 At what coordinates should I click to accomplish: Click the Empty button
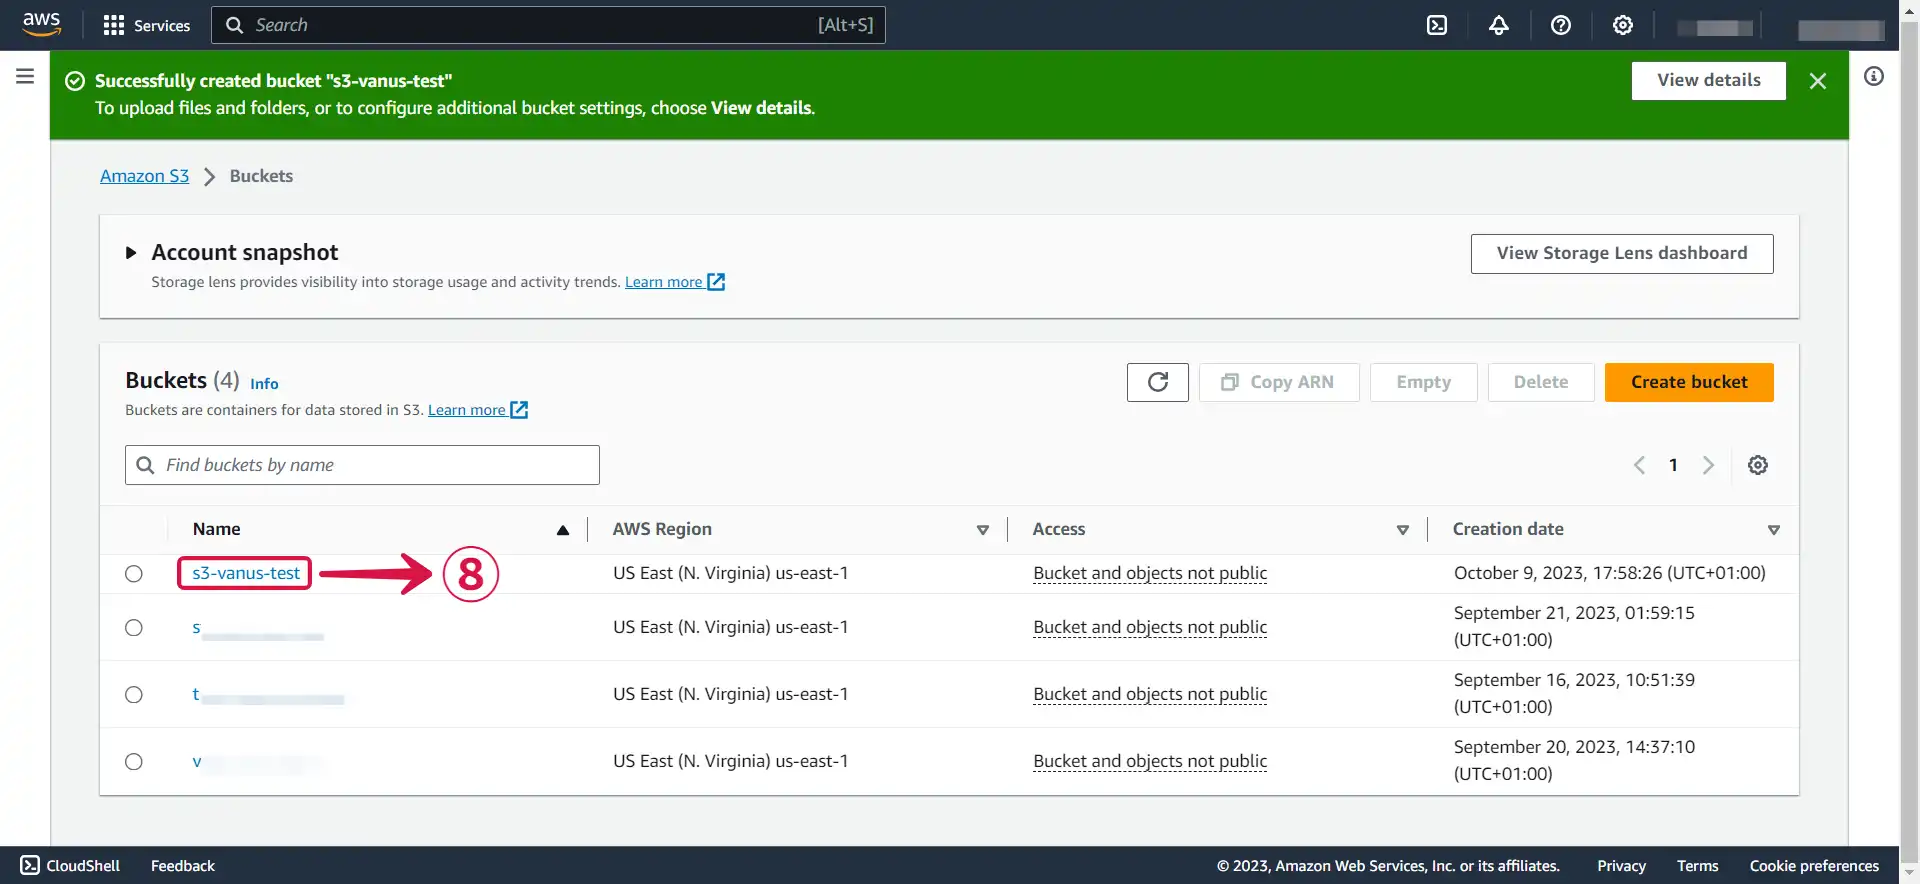point(1423,382)
